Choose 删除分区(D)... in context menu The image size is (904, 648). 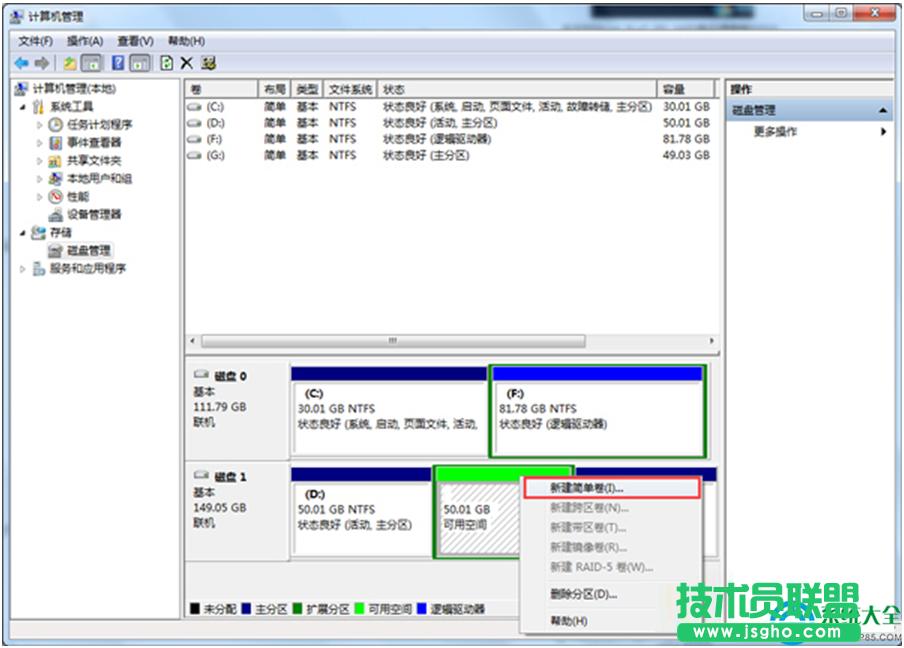pos(612,594)
